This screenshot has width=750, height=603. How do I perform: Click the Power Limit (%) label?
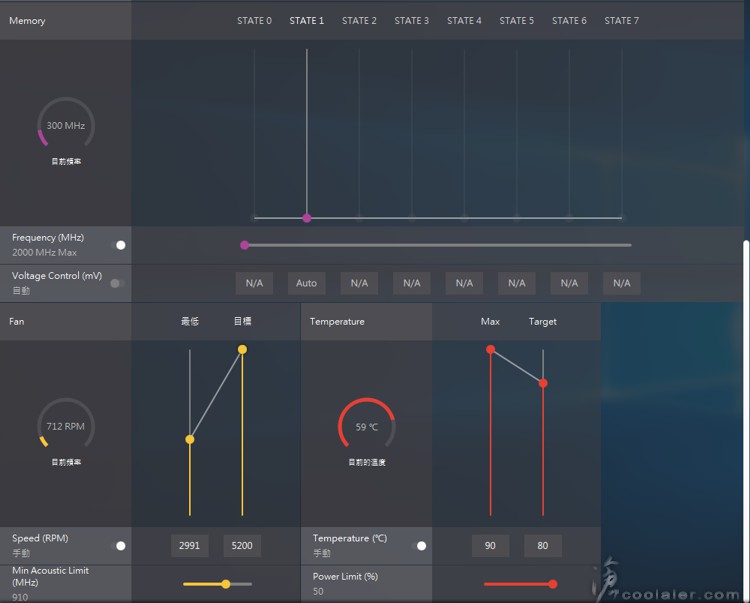[x=345, y=576]
